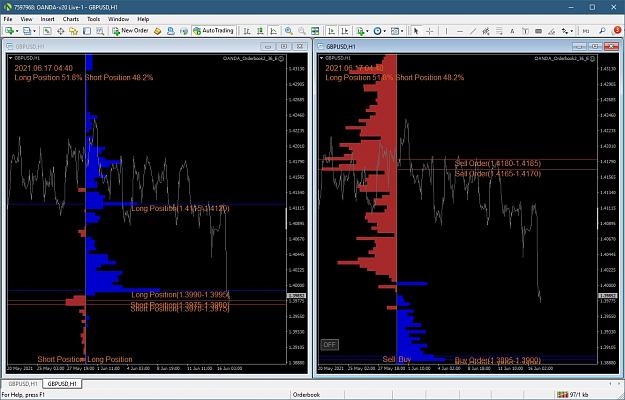Zoom out of the chart
Image resolution: width=625 pixels, height=400 pixels.
[302, 31]
